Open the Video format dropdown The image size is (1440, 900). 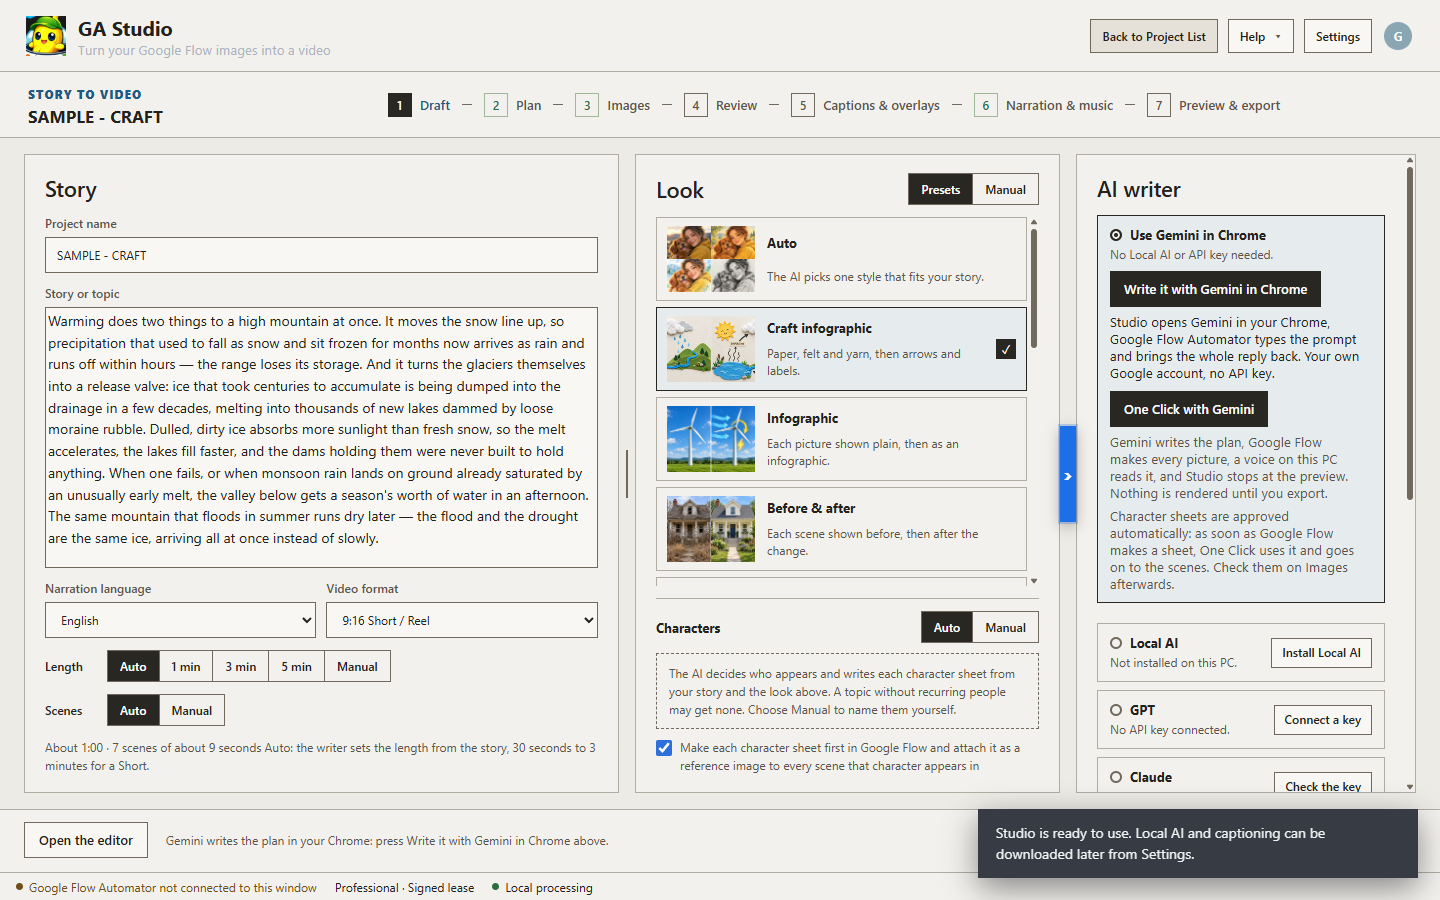tap(462, 620)
